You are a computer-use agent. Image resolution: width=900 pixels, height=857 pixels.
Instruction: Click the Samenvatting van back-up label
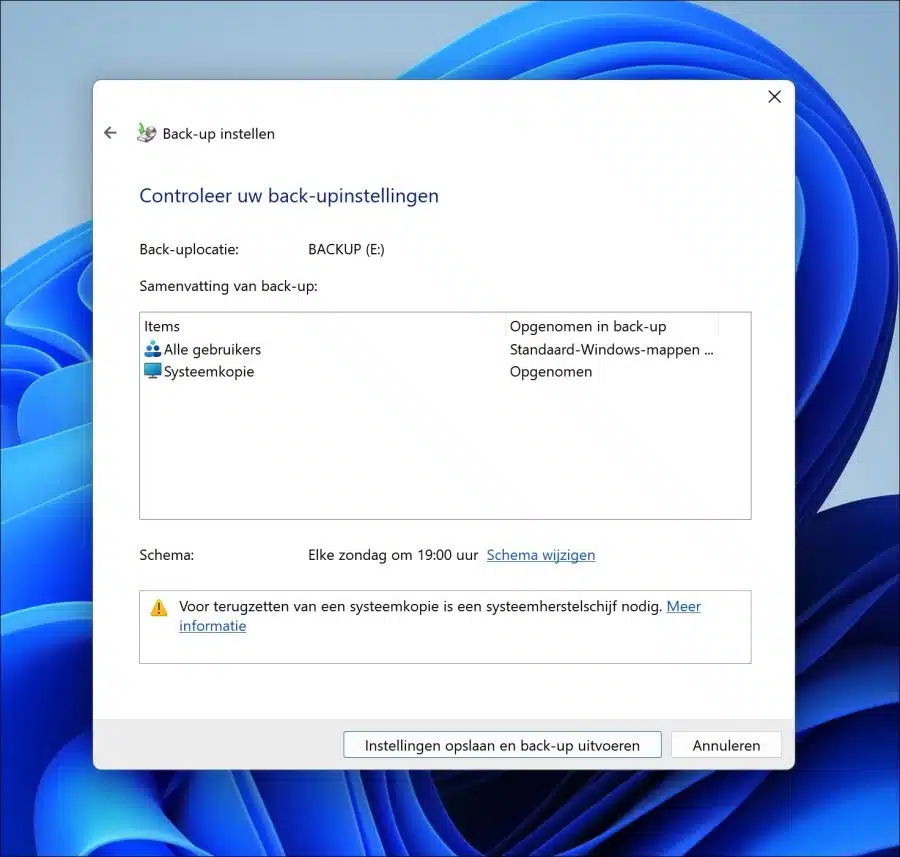(228, 286)
